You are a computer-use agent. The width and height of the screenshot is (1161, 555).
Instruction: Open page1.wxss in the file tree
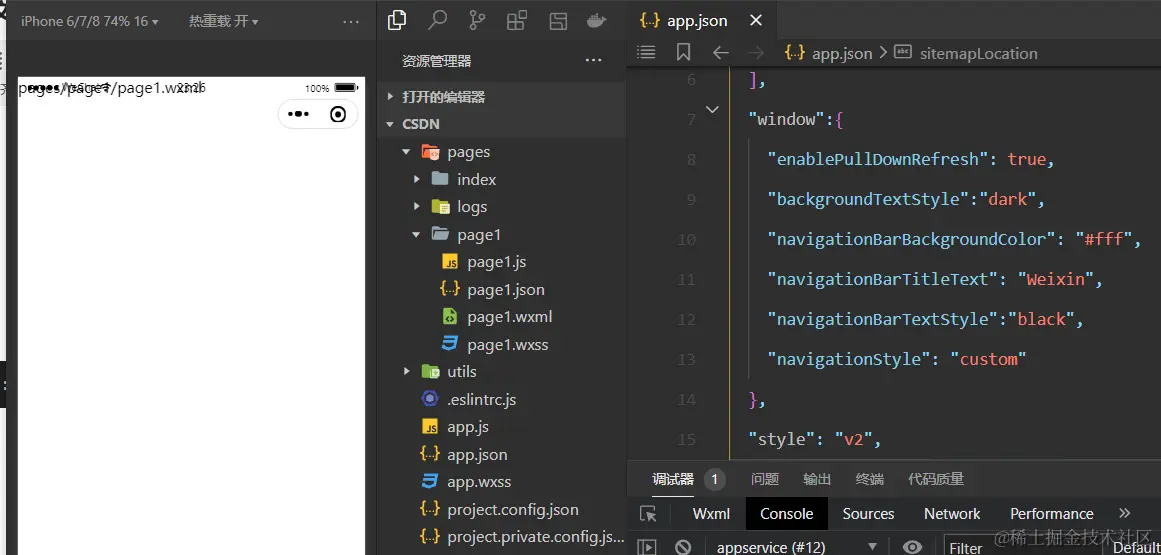point(507,344)
